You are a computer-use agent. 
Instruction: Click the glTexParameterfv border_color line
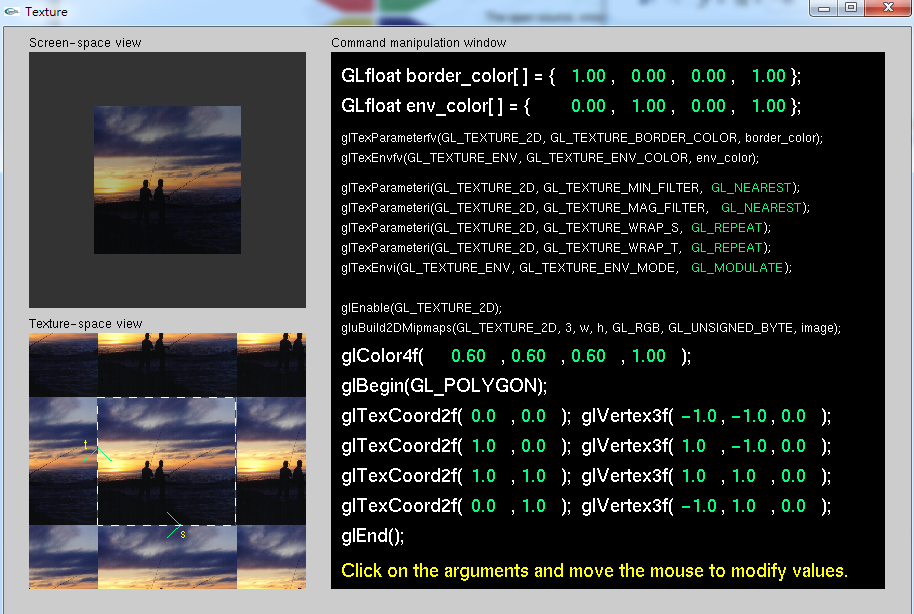coord(582,138)
